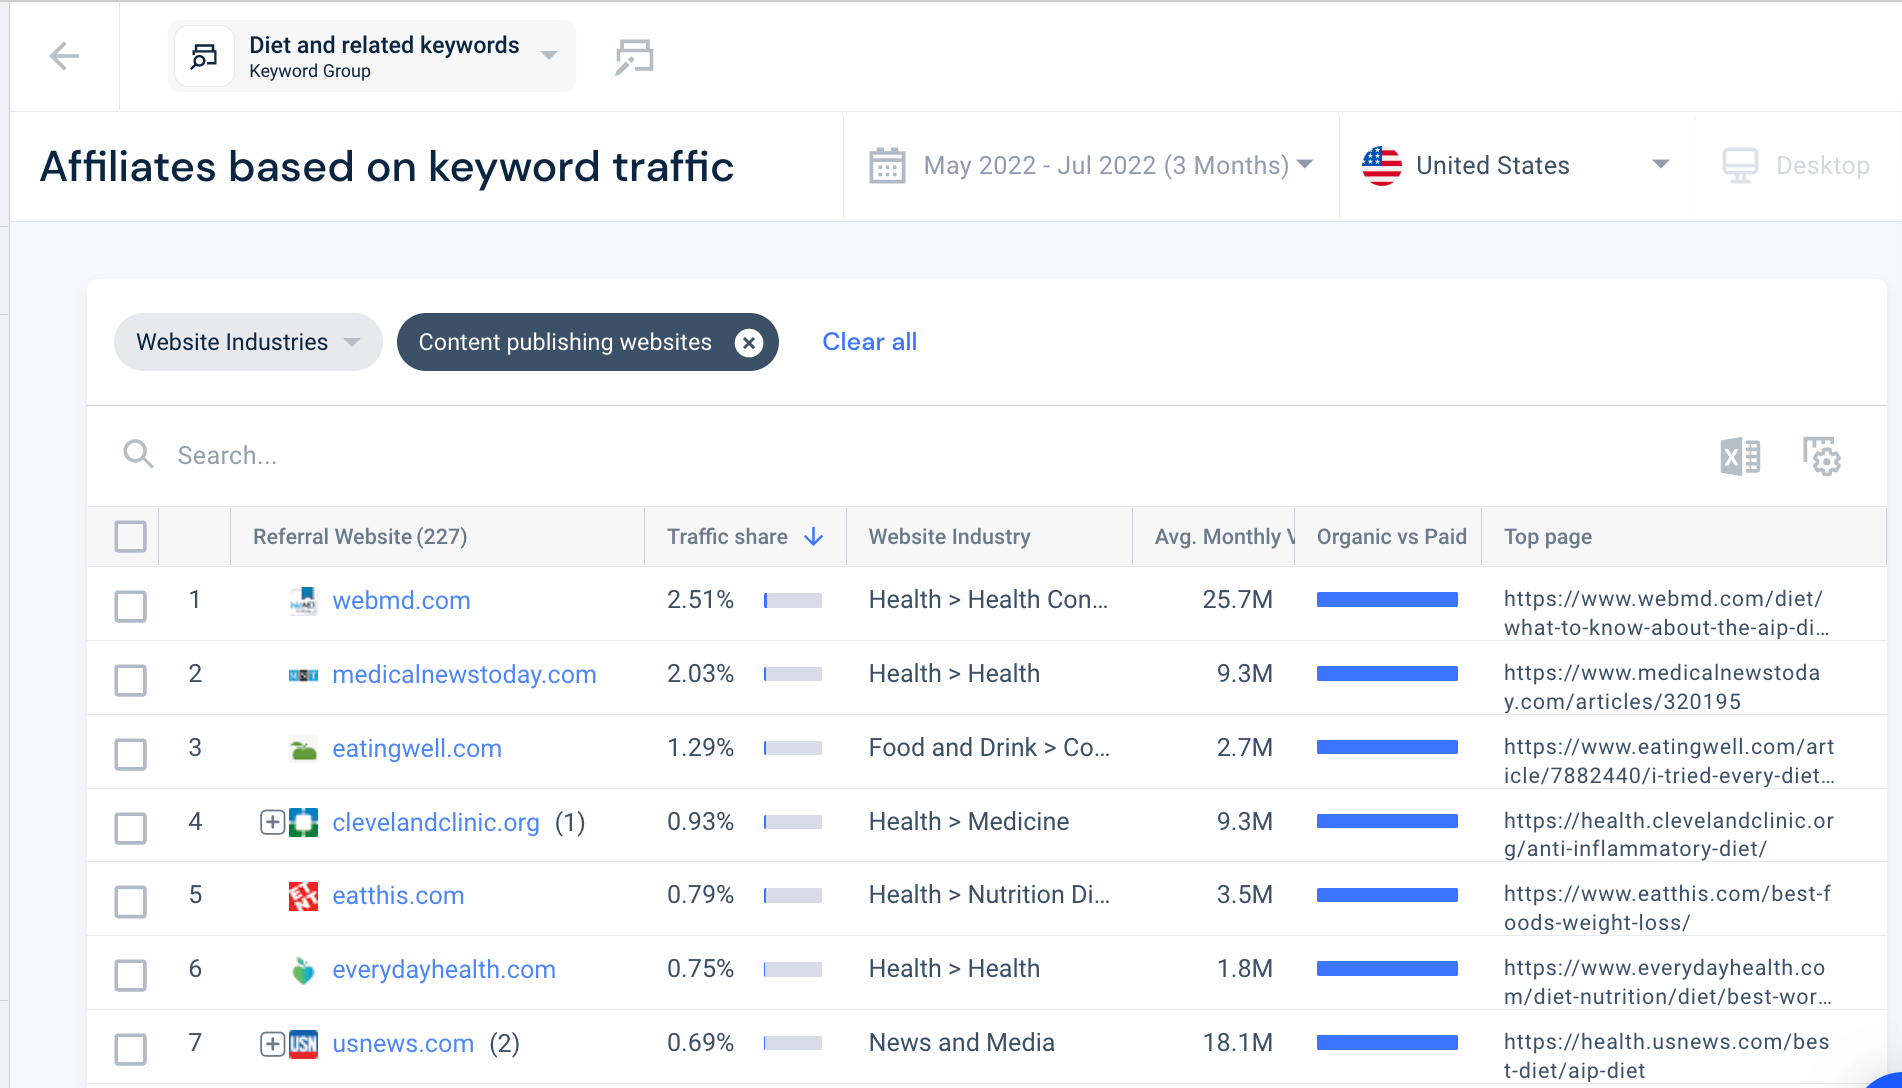Click the grayed keyword group icon beside the selector
This screenshot has height=1088, width=1902.
click(634, 56)
